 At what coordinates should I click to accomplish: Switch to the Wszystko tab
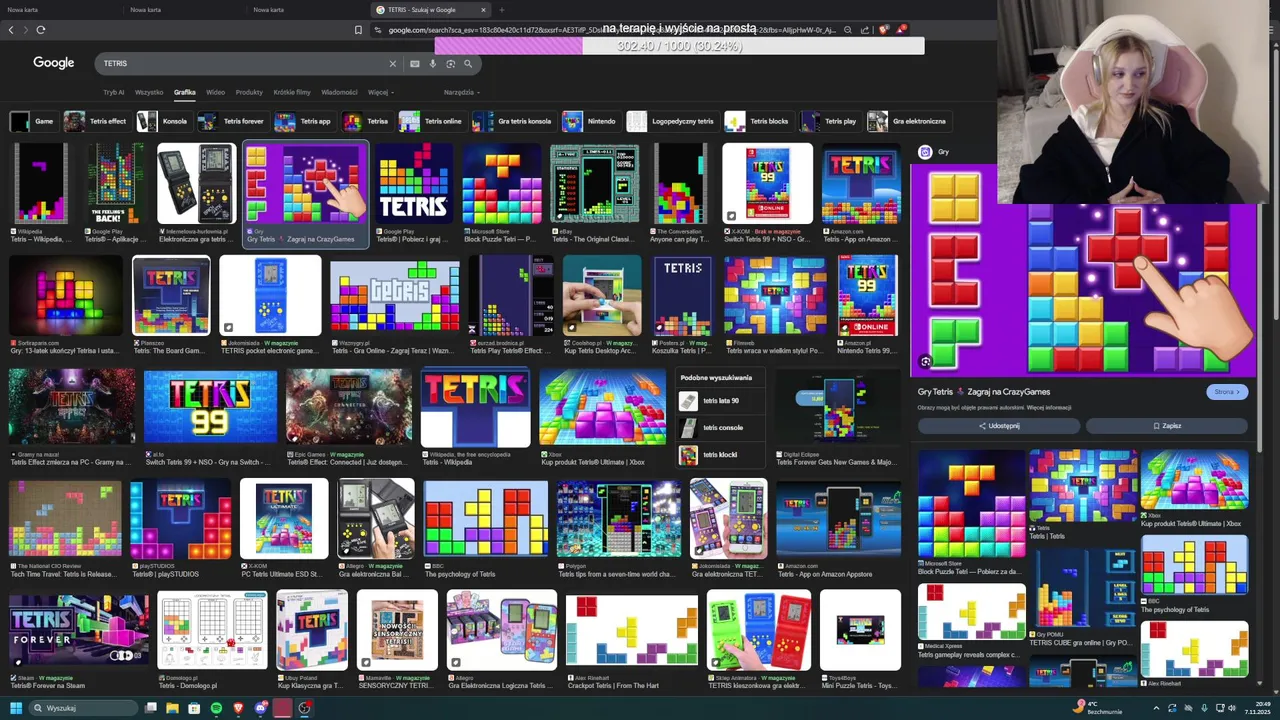149,92
